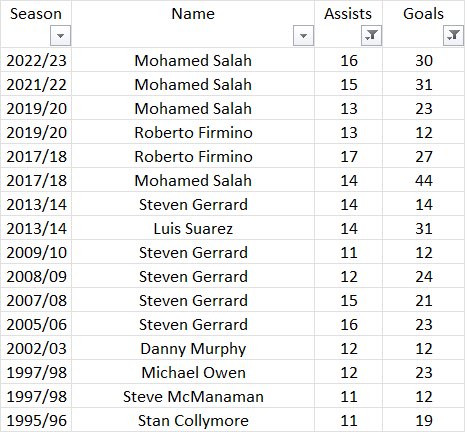The image size is (465, 432).
Task: Click the Goals filter-applied icon
Action: point(453,35)
